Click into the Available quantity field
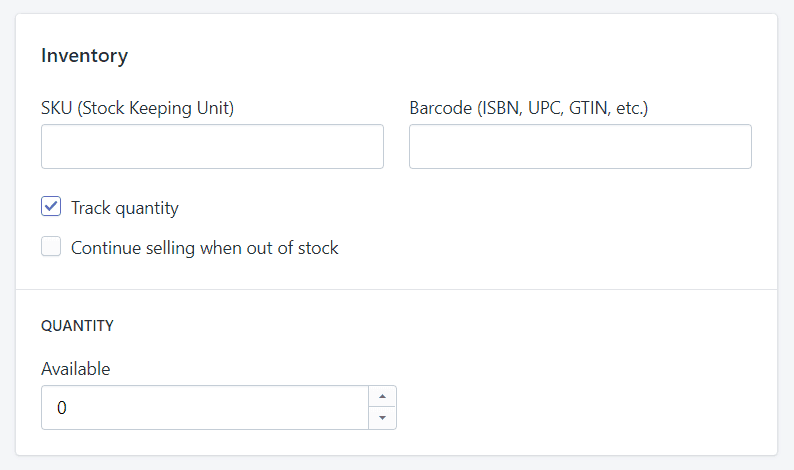 click(x=205, y=408)
